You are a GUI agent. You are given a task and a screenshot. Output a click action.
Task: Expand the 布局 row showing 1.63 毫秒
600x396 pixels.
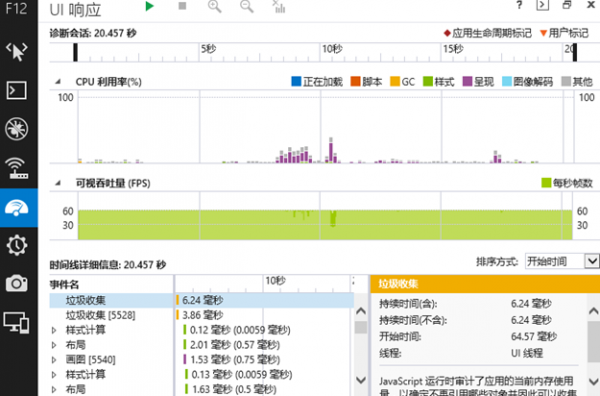(54, 389)
